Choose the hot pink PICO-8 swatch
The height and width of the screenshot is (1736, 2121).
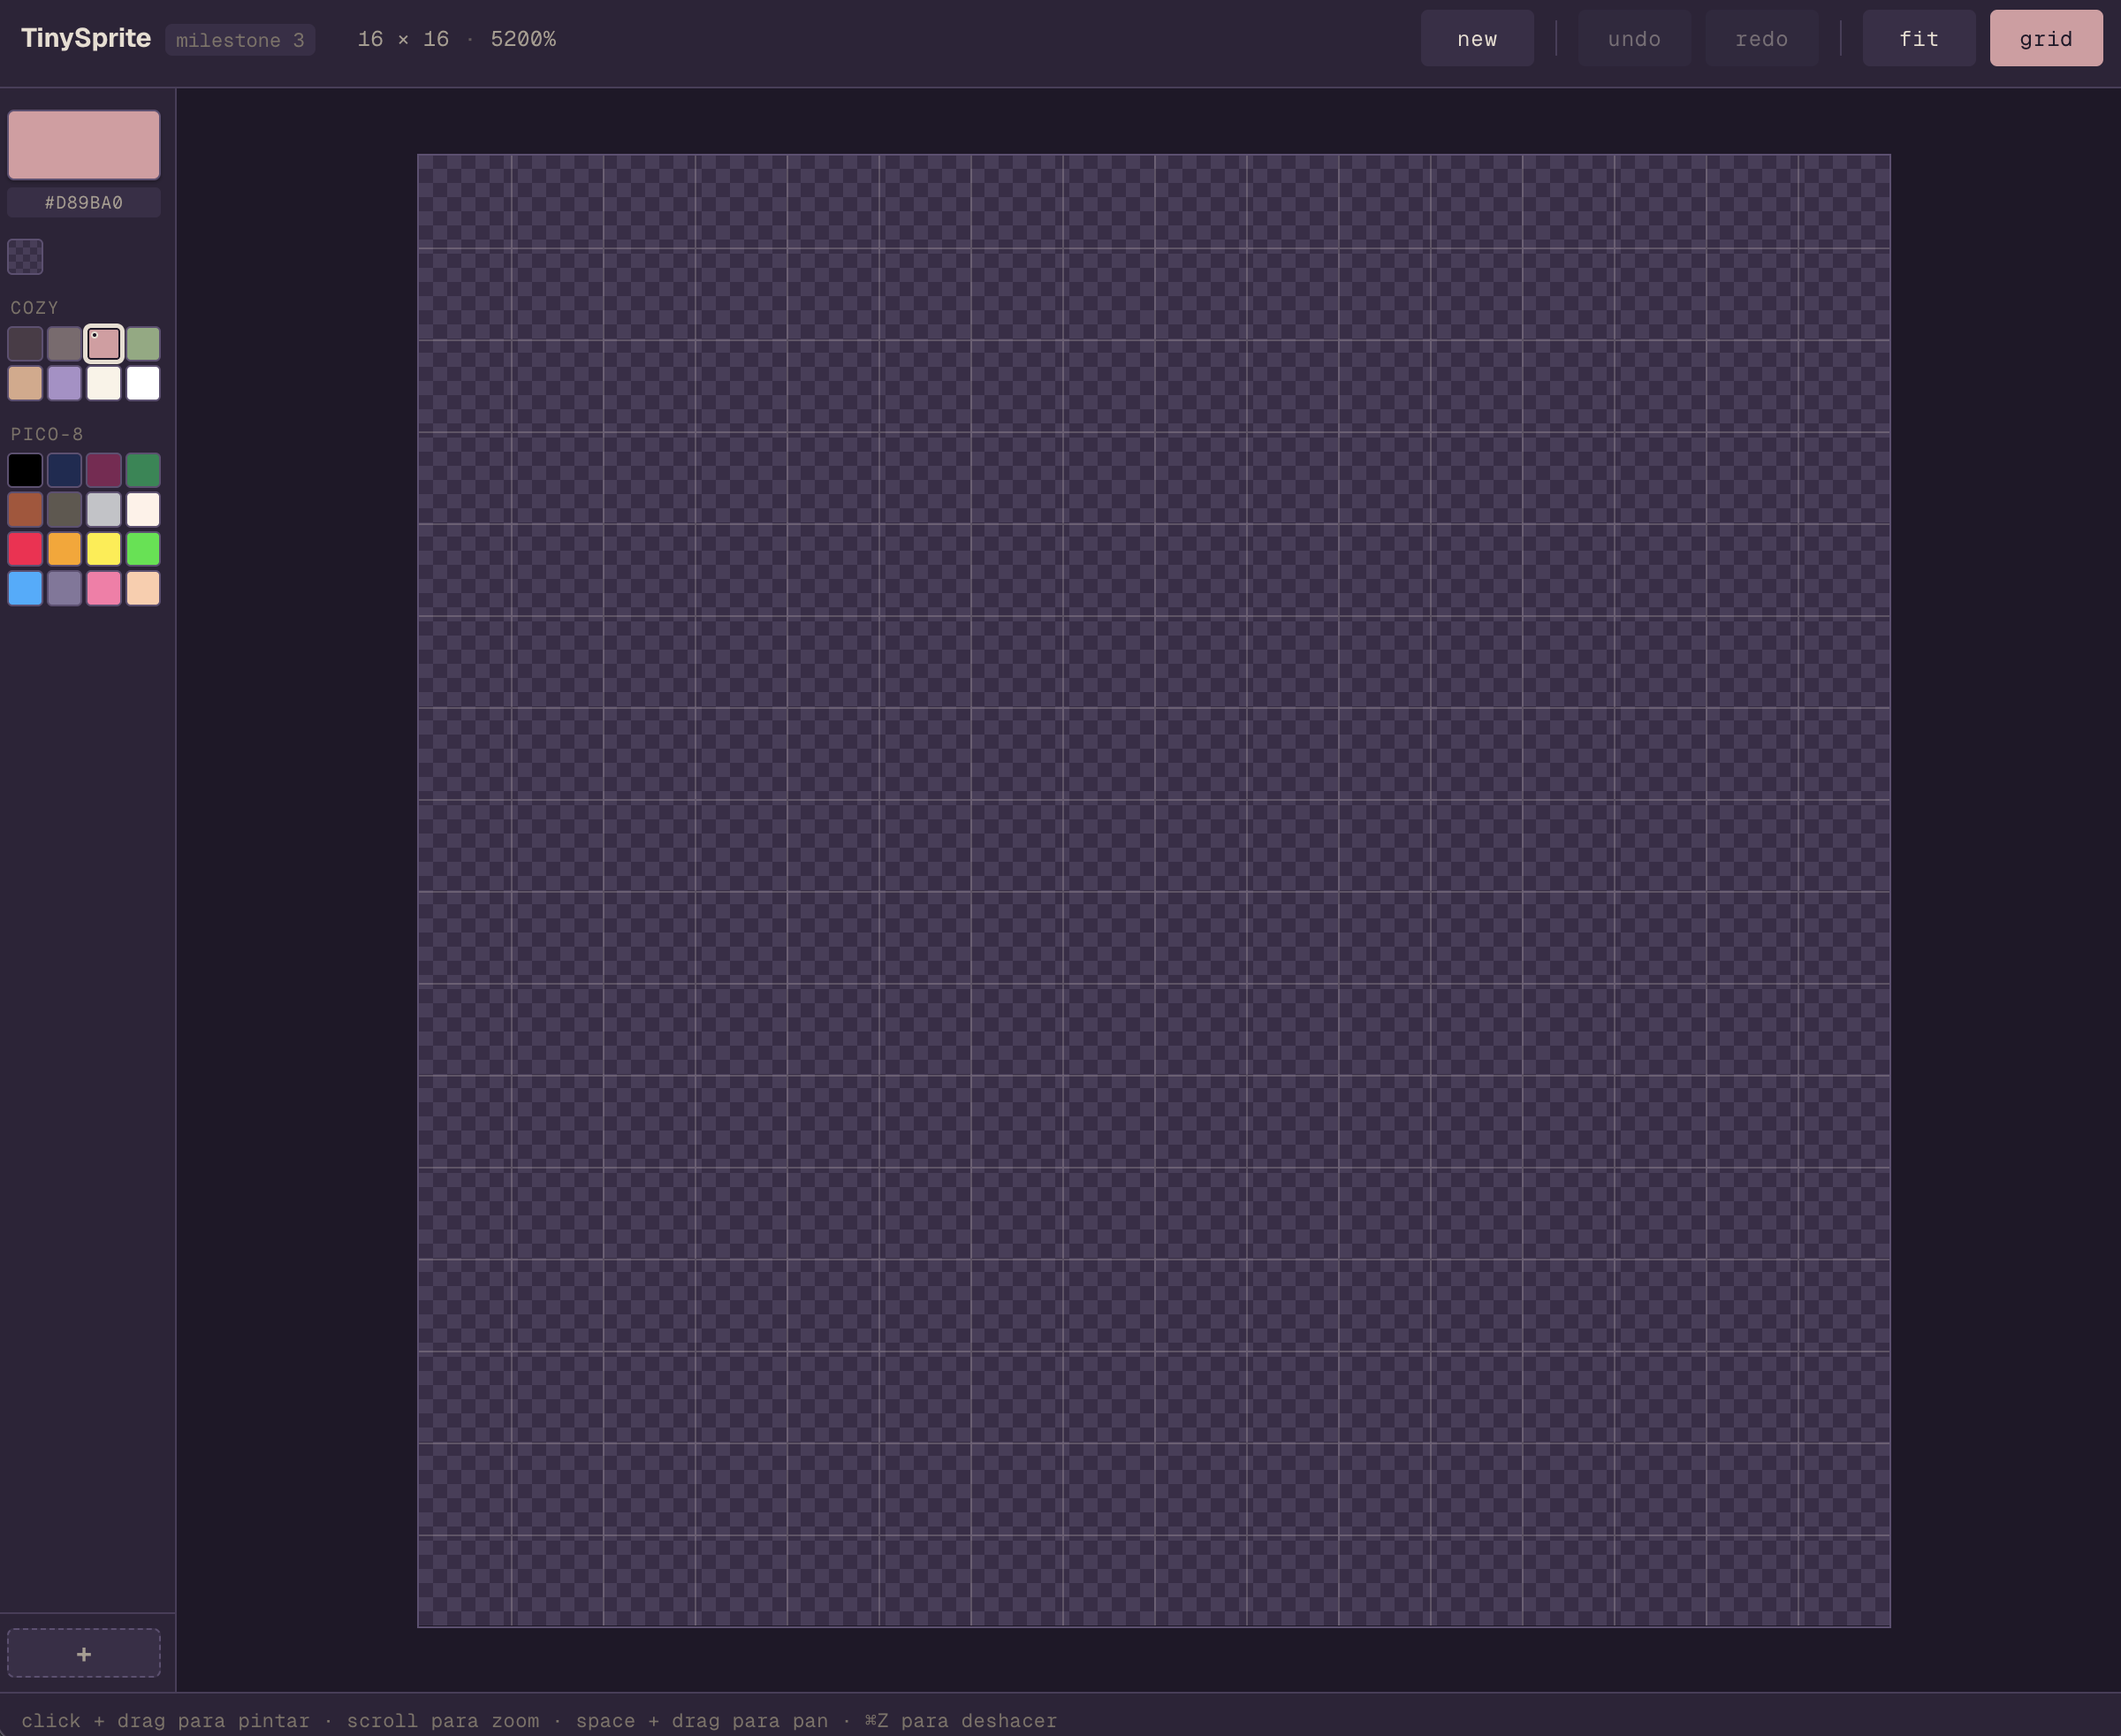point(104,588)
